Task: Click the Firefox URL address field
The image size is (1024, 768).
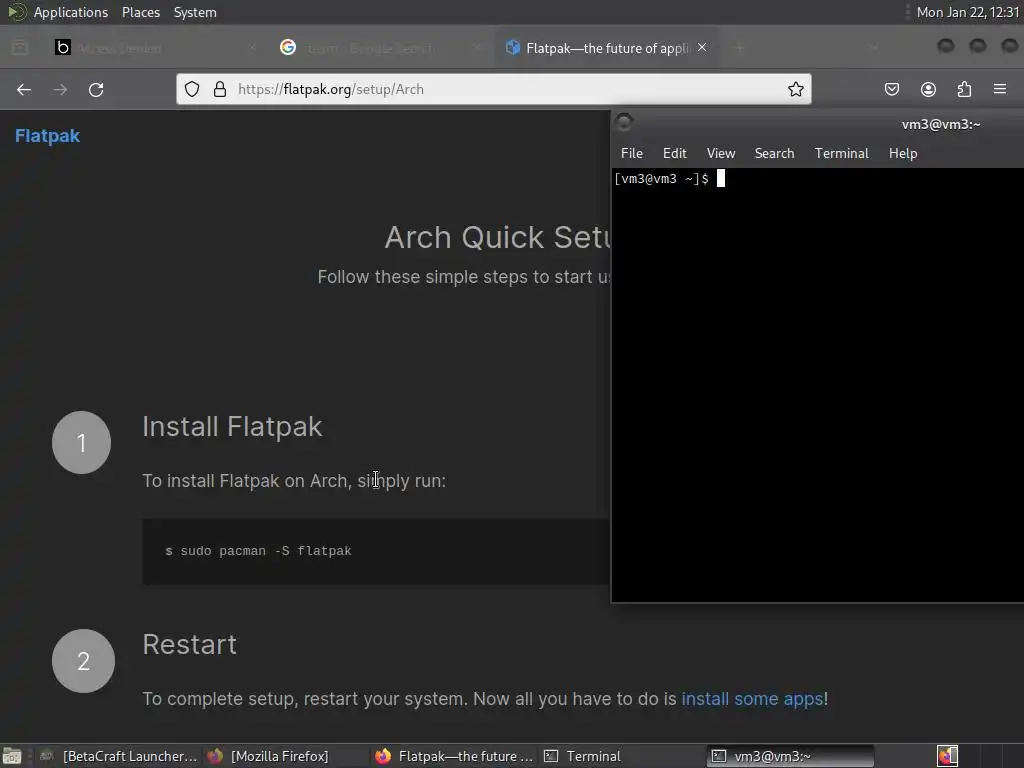Action: pos(494,89)
